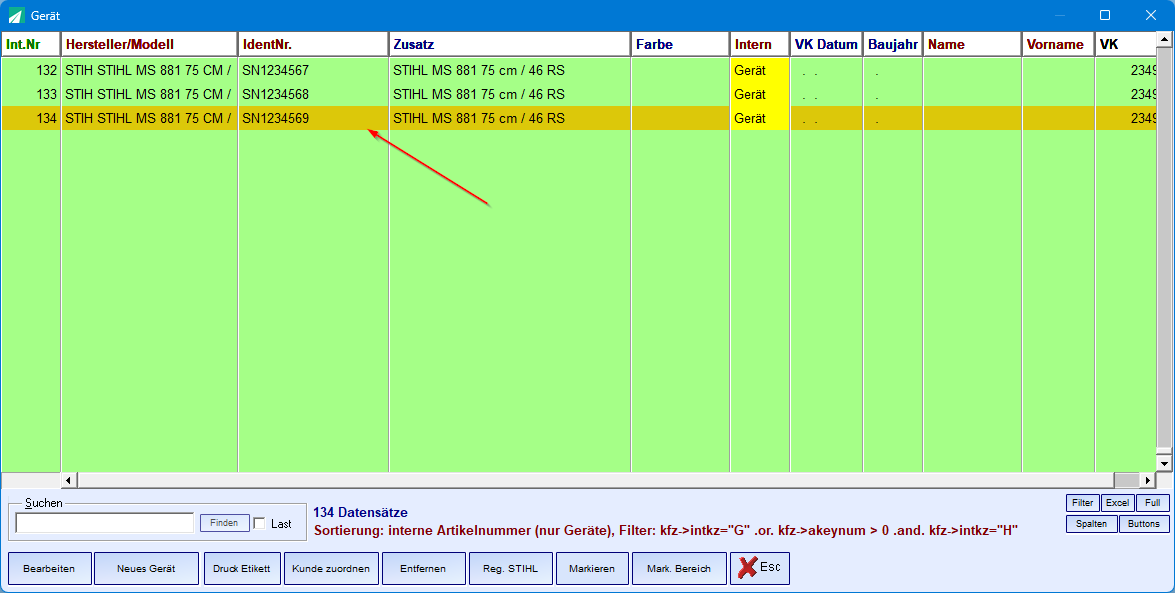Click the Baujahr column header
The height and width of the screenshot is (593, 1175).
click(x=892, y=44)
